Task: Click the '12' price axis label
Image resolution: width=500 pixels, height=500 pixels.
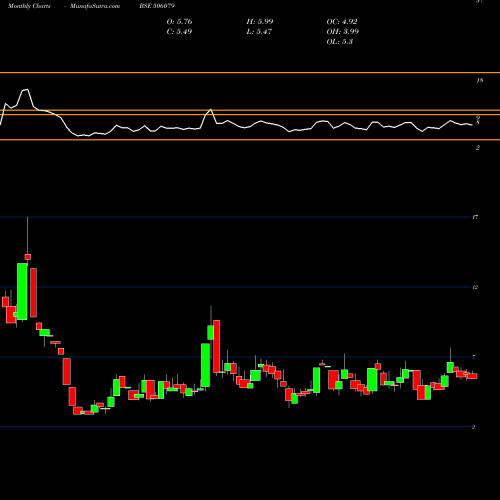Action: 475,287
